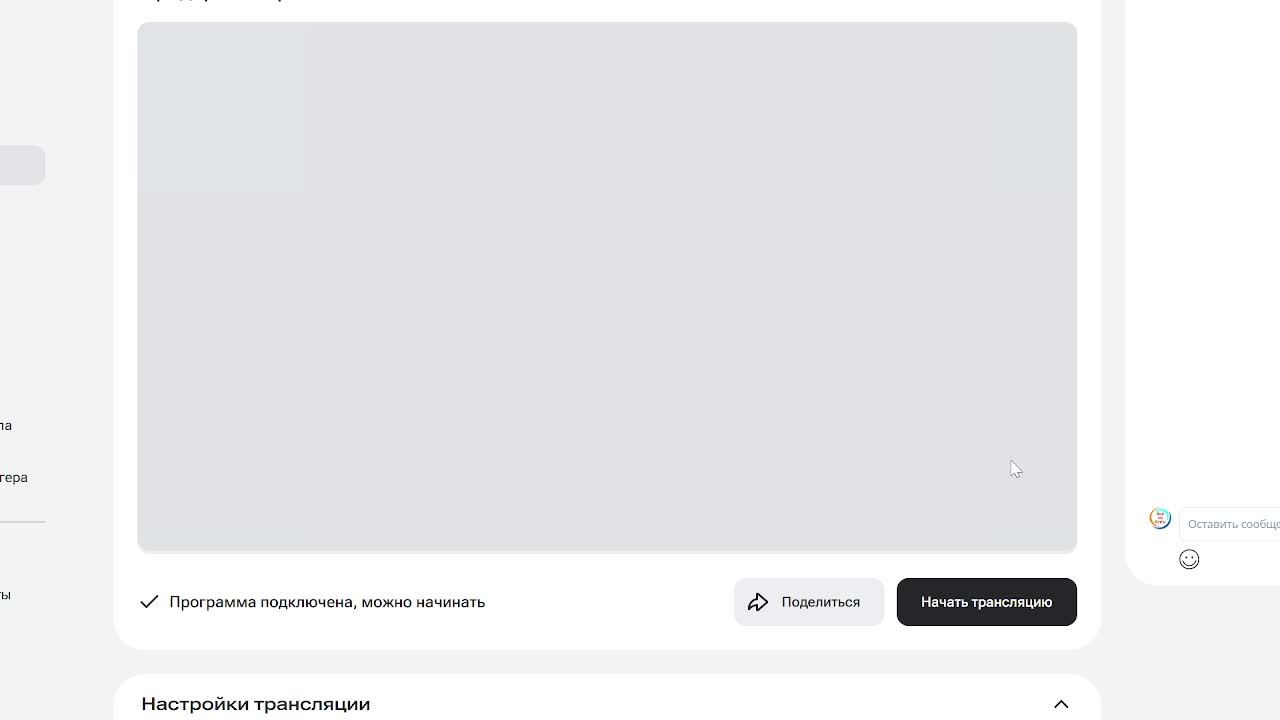This screenshot has height=720, width=1280.
Task: Click the sidebar divider line under «гера»
Action: click(x=22, y=522)
